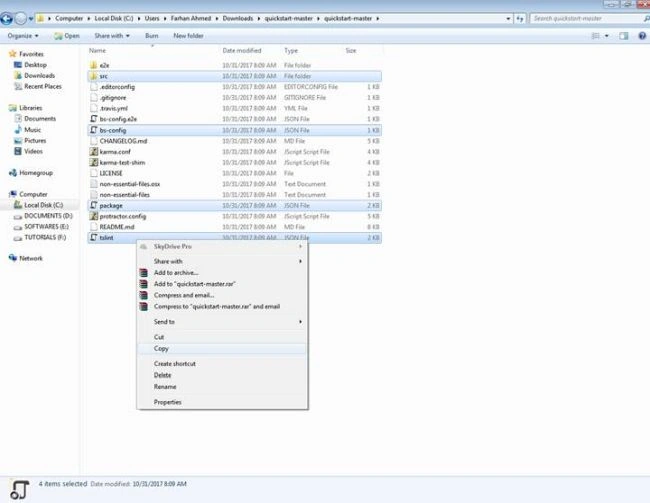Open Recent Places in the sidebar

[43, 86]
